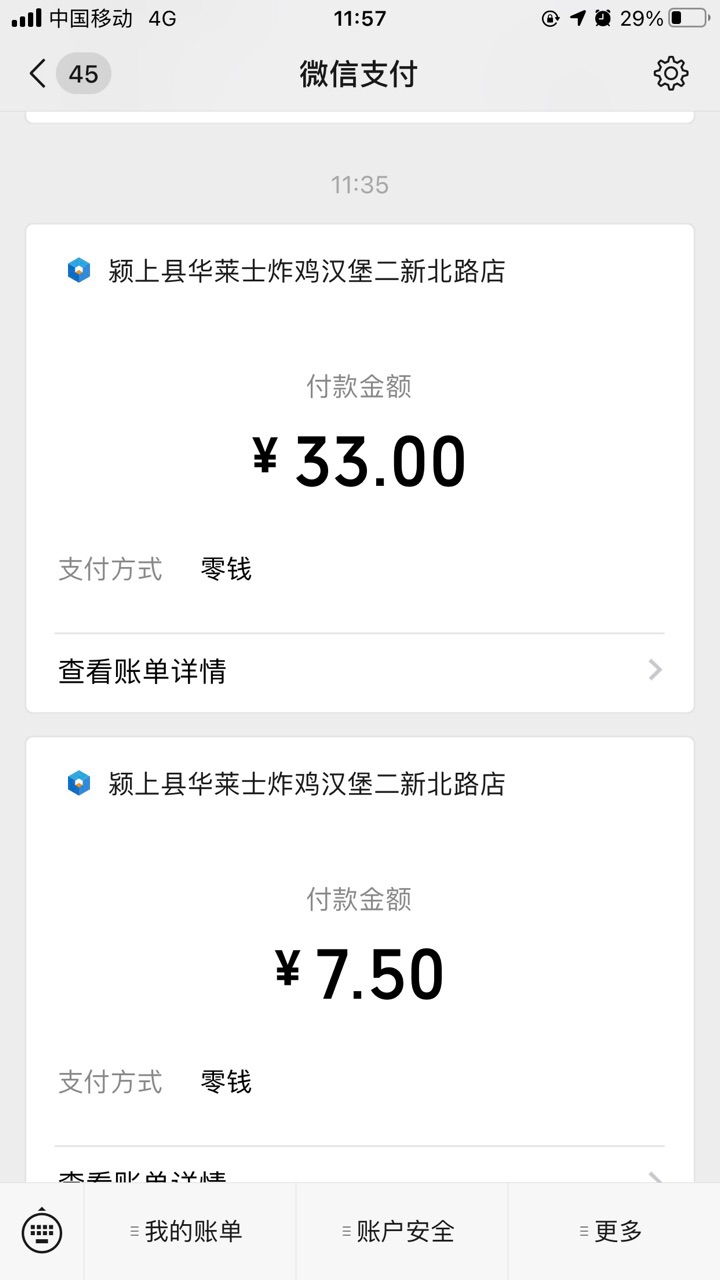This screenshot has height=1280, width=720.
Task: Tap the back arrow in the header
Action: coord(37,74)
